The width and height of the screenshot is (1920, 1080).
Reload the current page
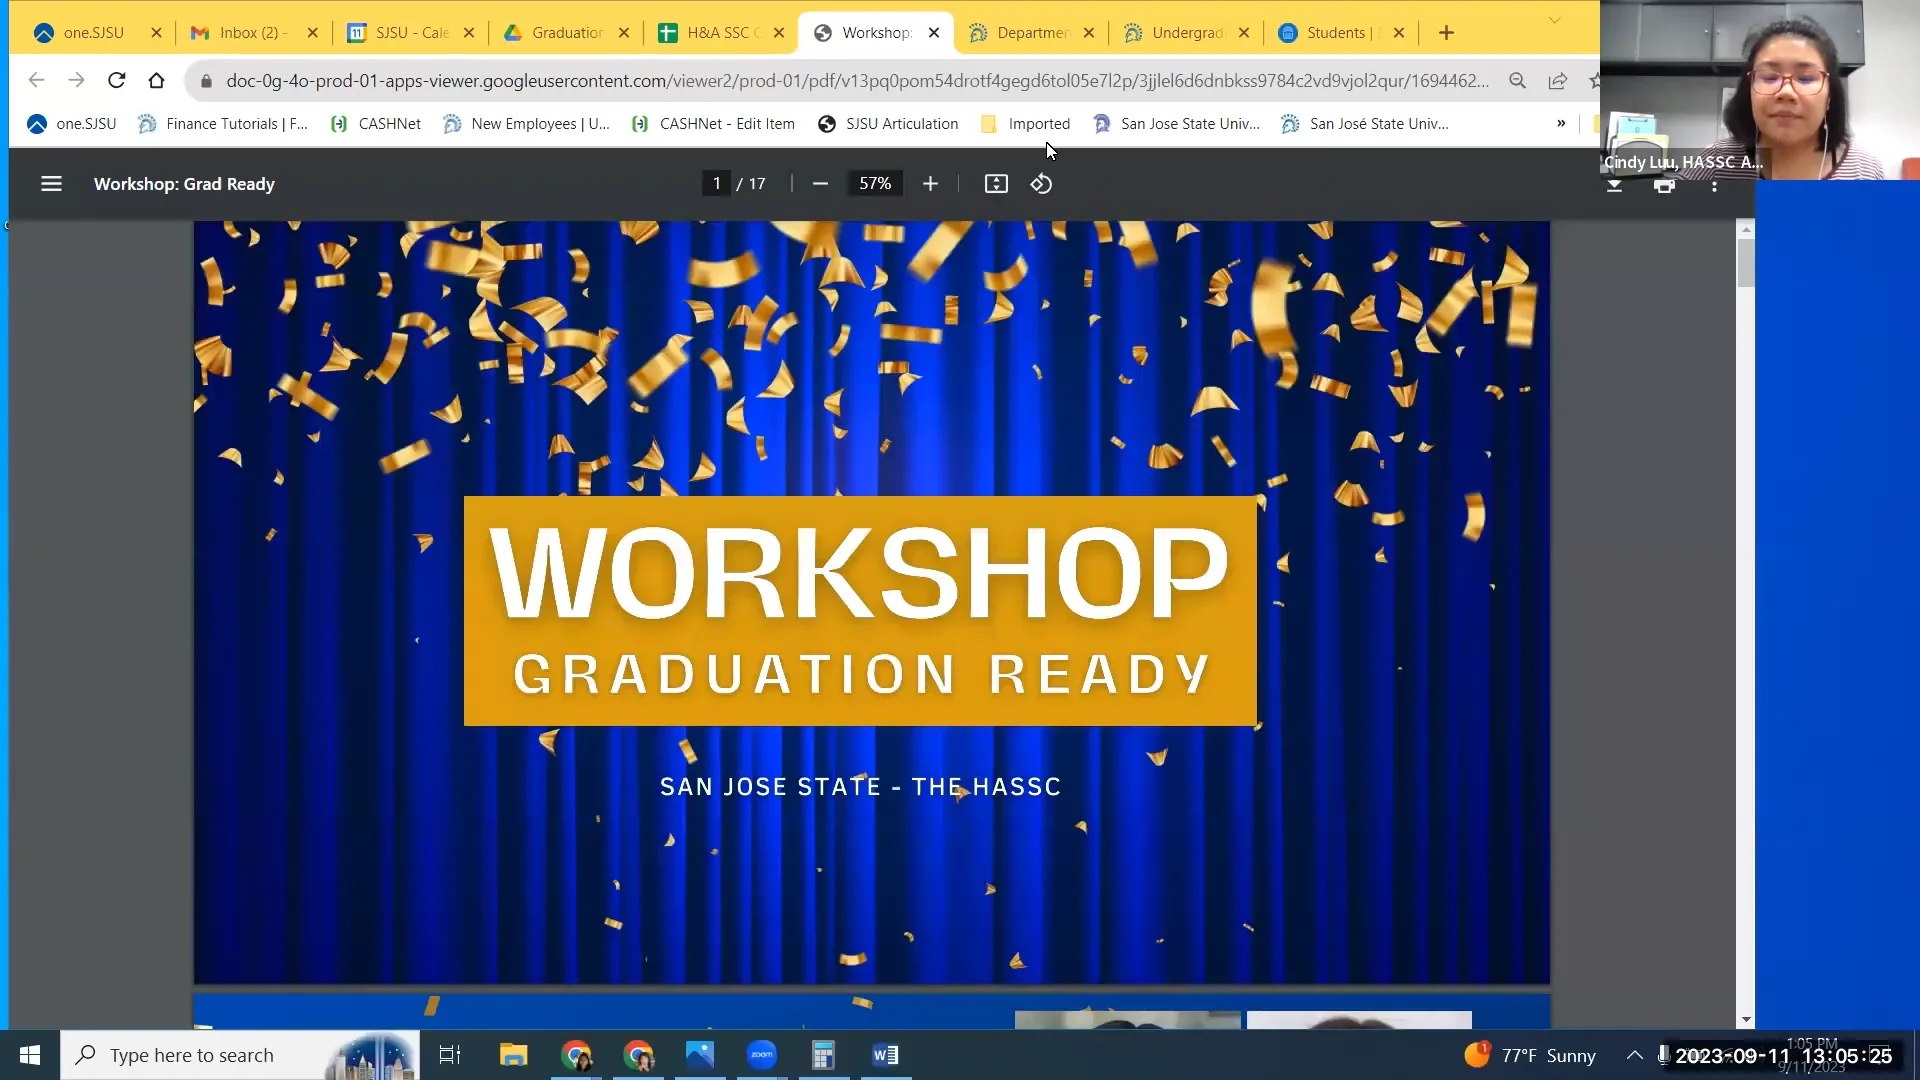(116, 80)
